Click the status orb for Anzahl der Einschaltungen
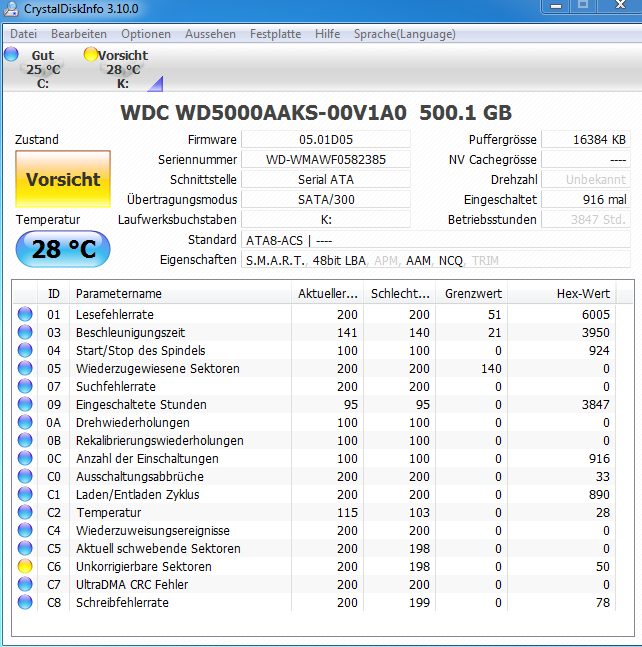This screenshot has height=647, width=642. 25,458
